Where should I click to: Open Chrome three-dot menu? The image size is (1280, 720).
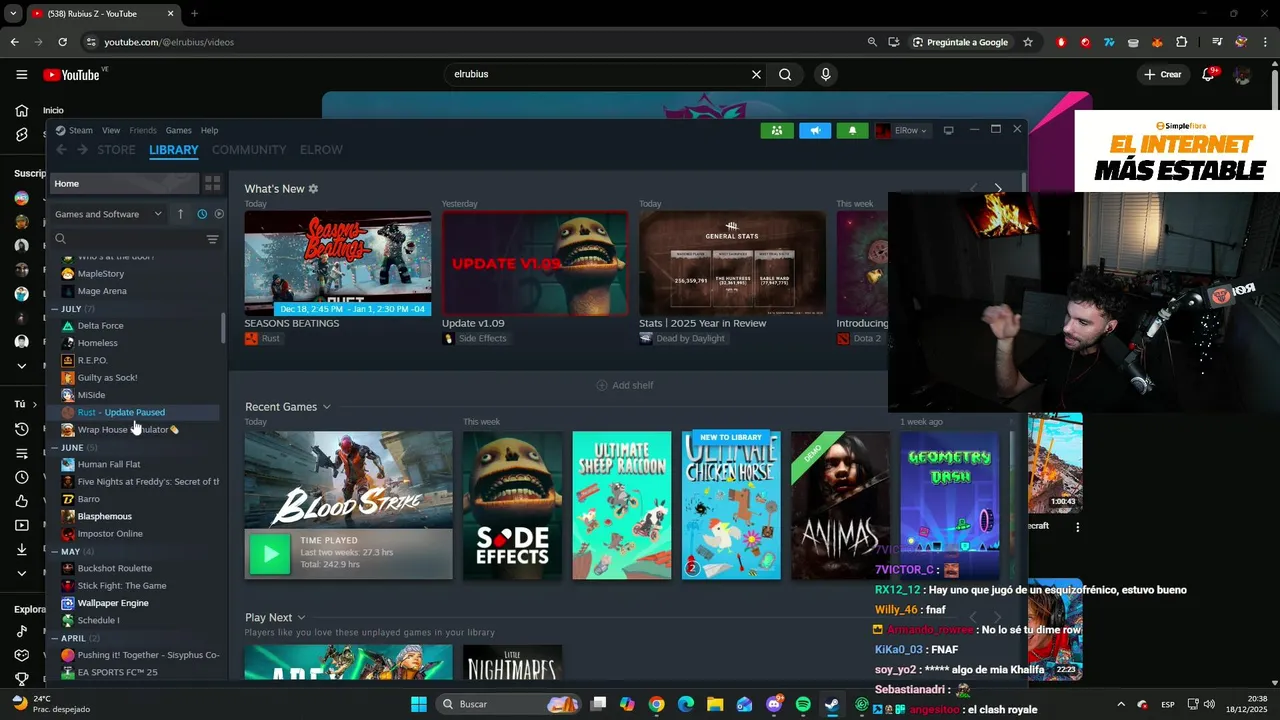click(1265, 42)
